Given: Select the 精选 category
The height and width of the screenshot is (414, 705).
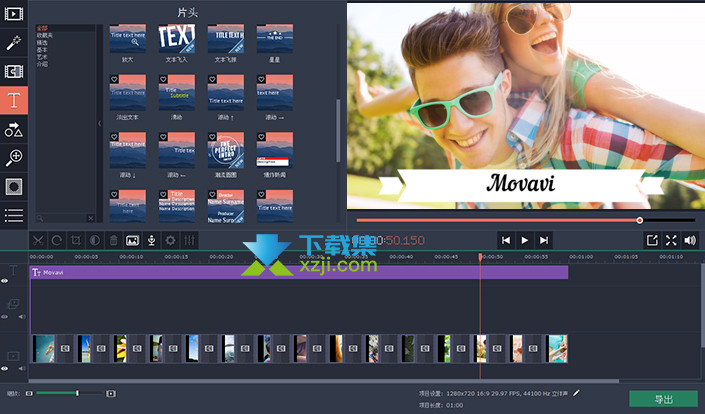Looking at the screenshot, I should tap(42, 42).
